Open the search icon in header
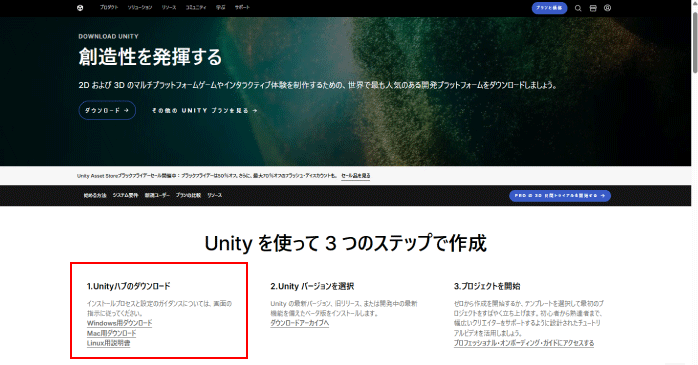This screenshot has height=365, width=698. point(578,8)
